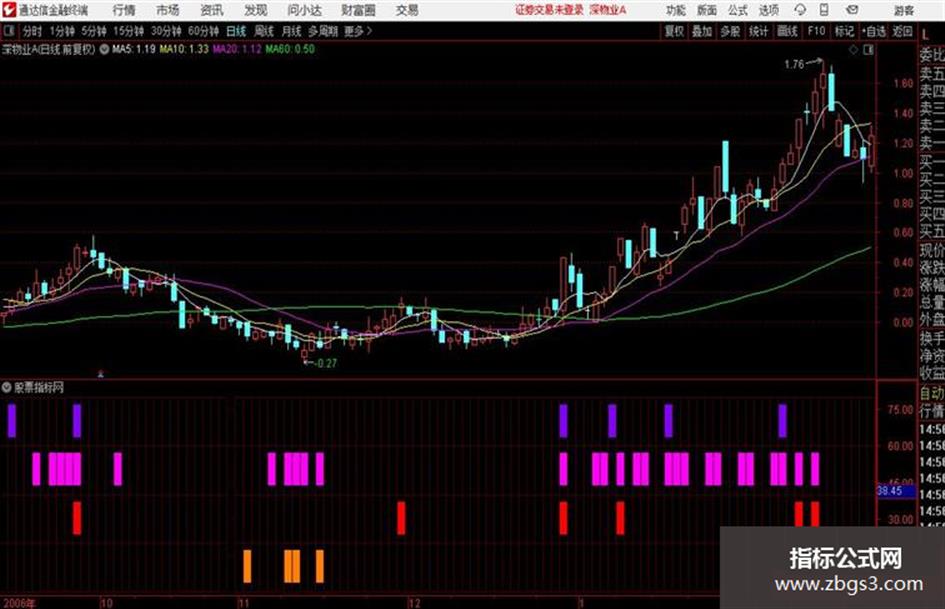Click the 现价 row in quote panel

point(932,250)
